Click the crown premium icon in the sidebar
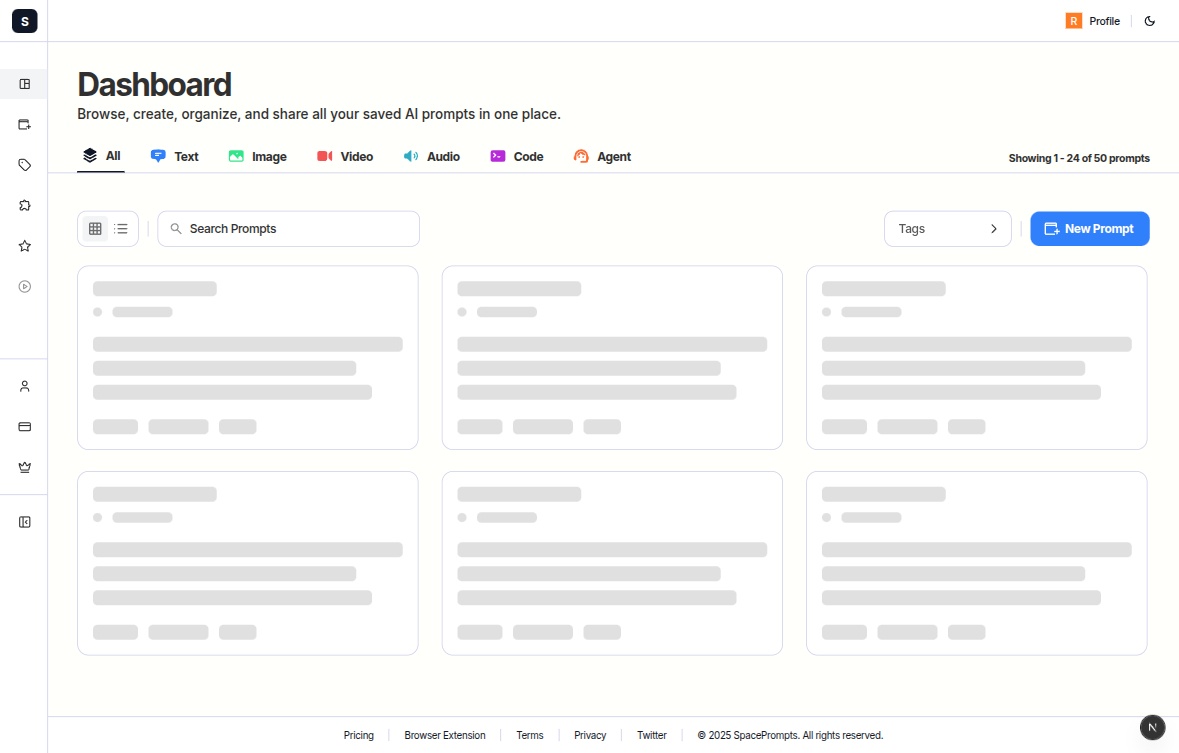 pyautogui.click(x=25, y=466)
